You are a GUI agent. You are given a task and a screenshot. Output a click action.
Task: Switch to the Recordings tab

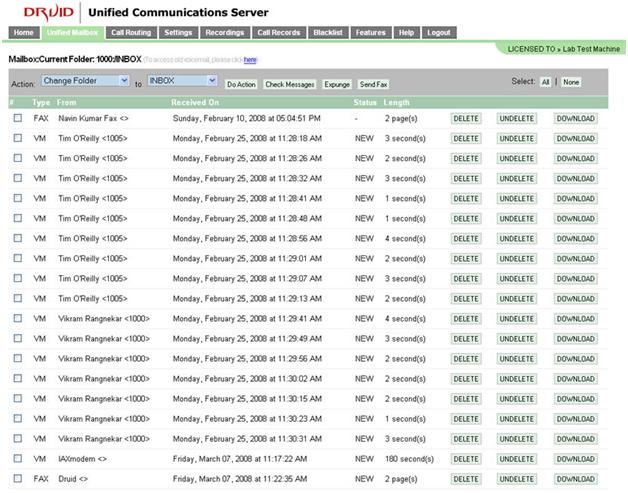(x=224, y=33)
